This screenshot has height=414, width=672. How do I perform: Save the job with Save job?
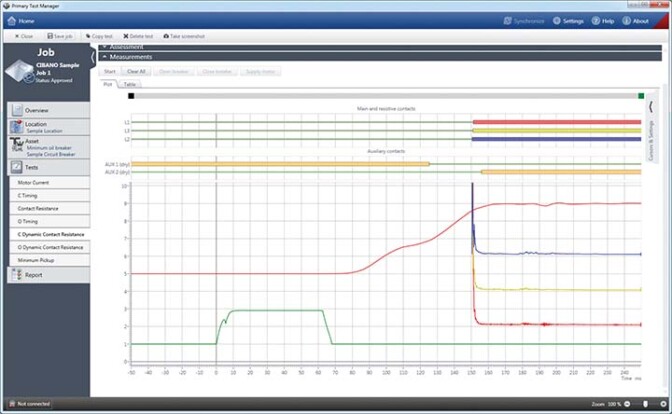click(60, 36)
